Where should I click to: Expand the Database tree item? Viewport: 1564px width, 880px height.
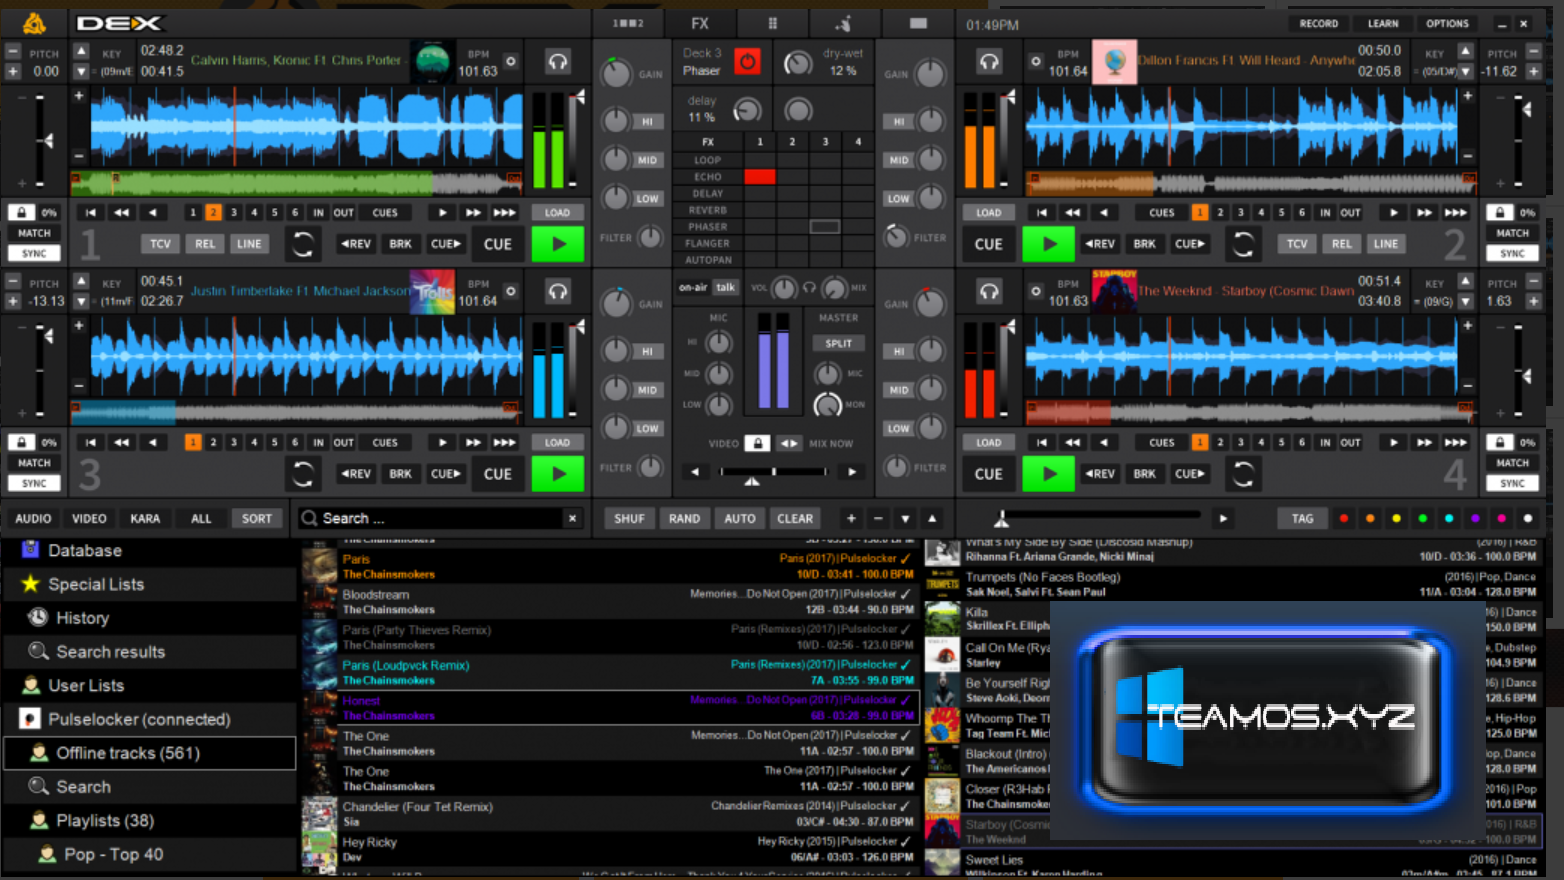(150, 551)
